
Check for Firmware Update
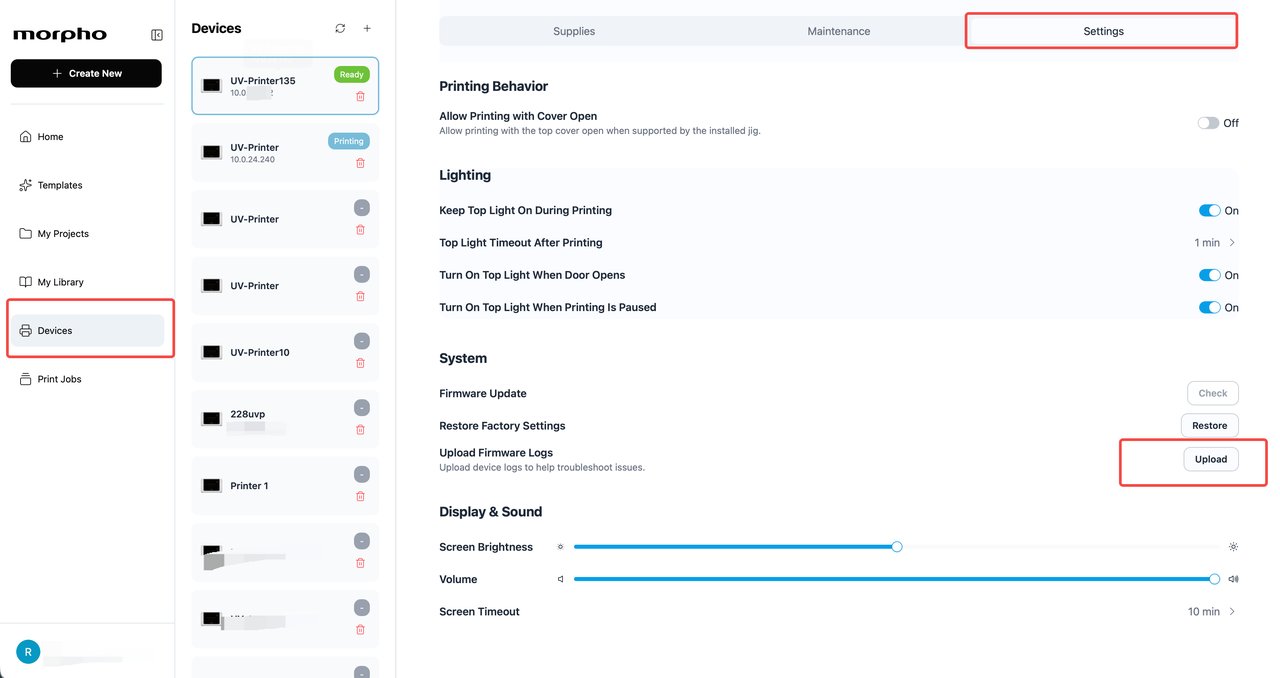click(1213, 393)
